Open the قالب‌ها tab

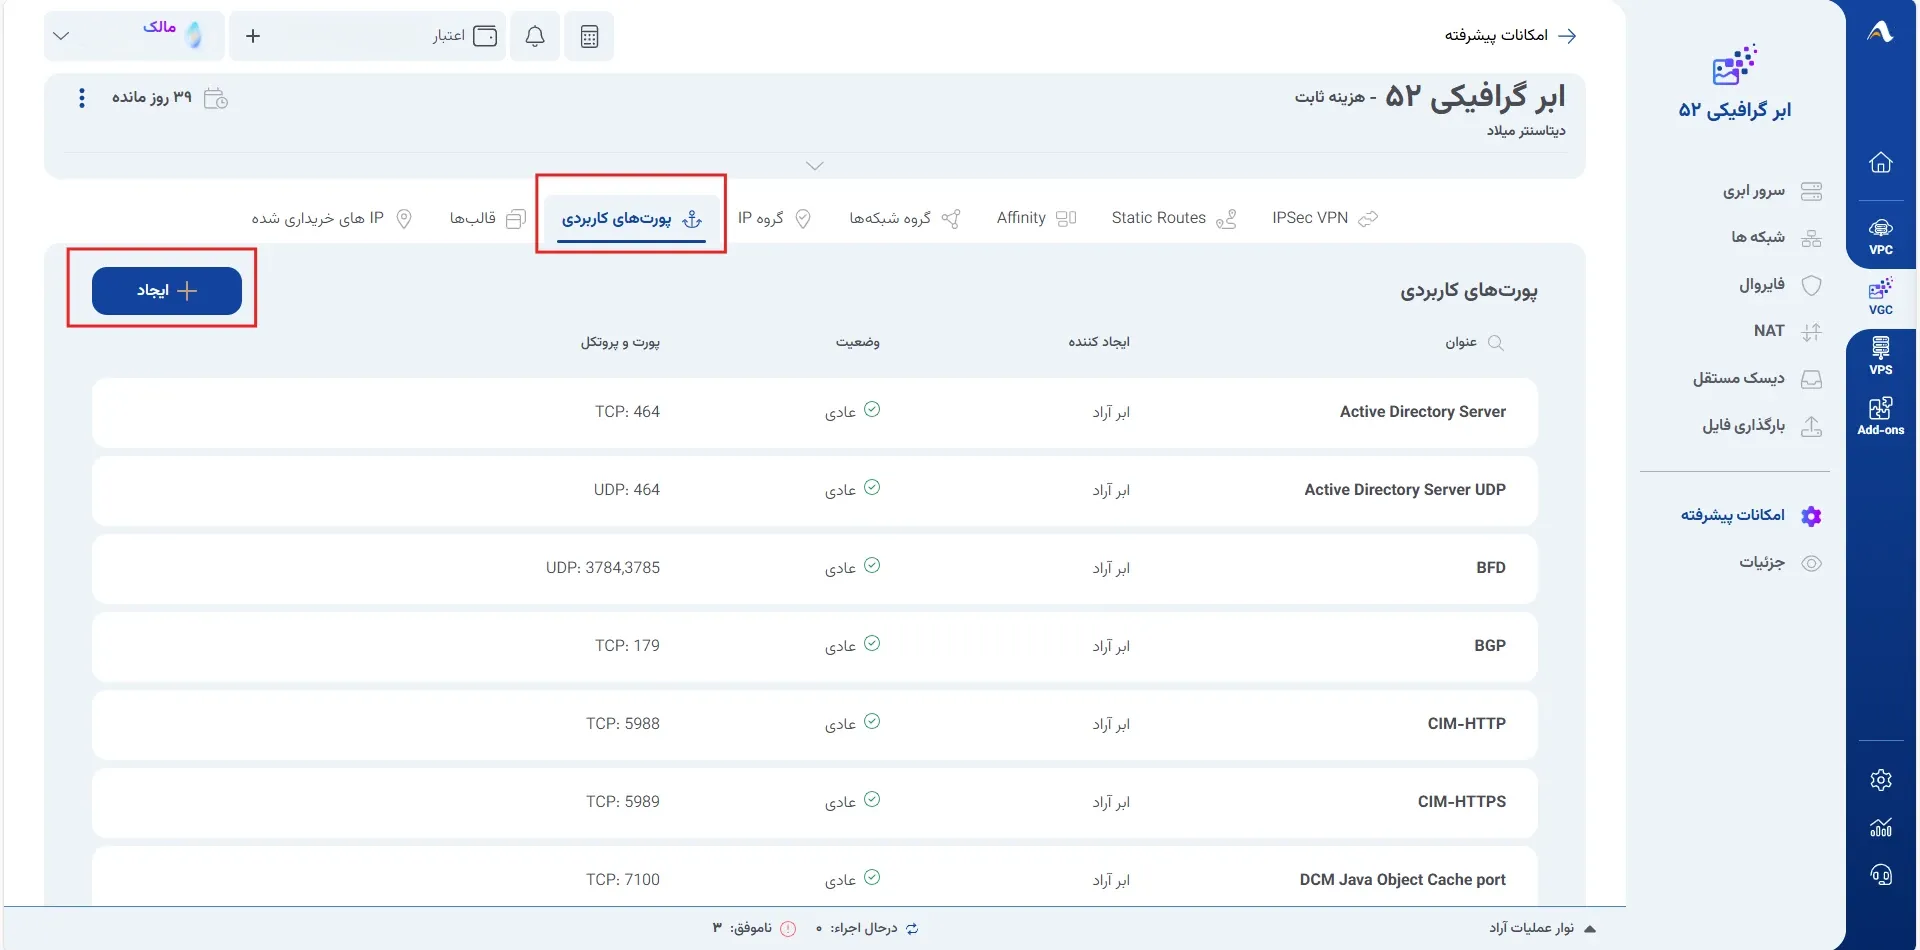click(488, 218)
